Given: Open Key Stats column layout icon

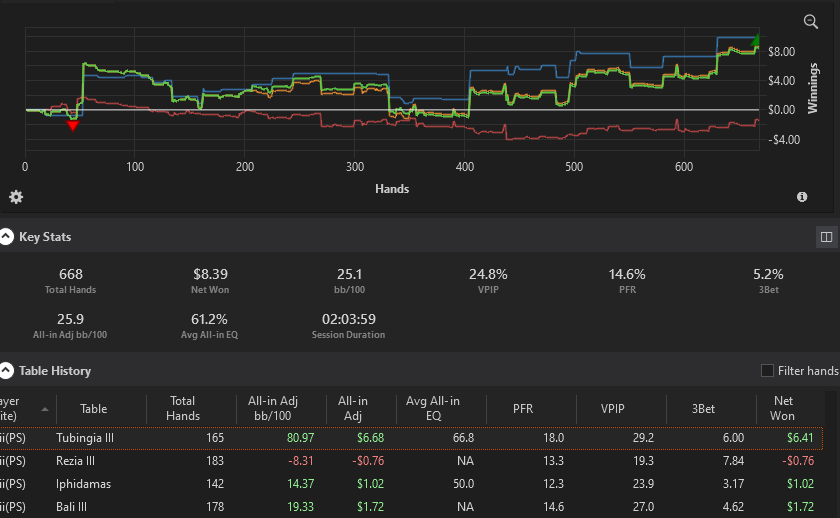Looking at the screenshot, I should click(826, 237).
